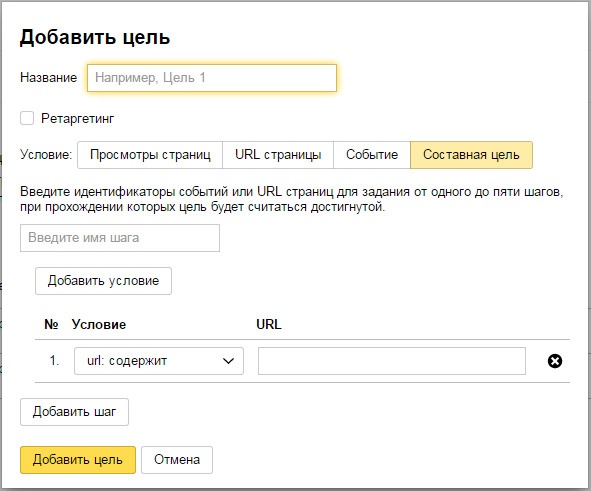The width and height of the screenshot is (591, 491).
Task: Switch to the URL страницы tab
Action: [278, 155]
